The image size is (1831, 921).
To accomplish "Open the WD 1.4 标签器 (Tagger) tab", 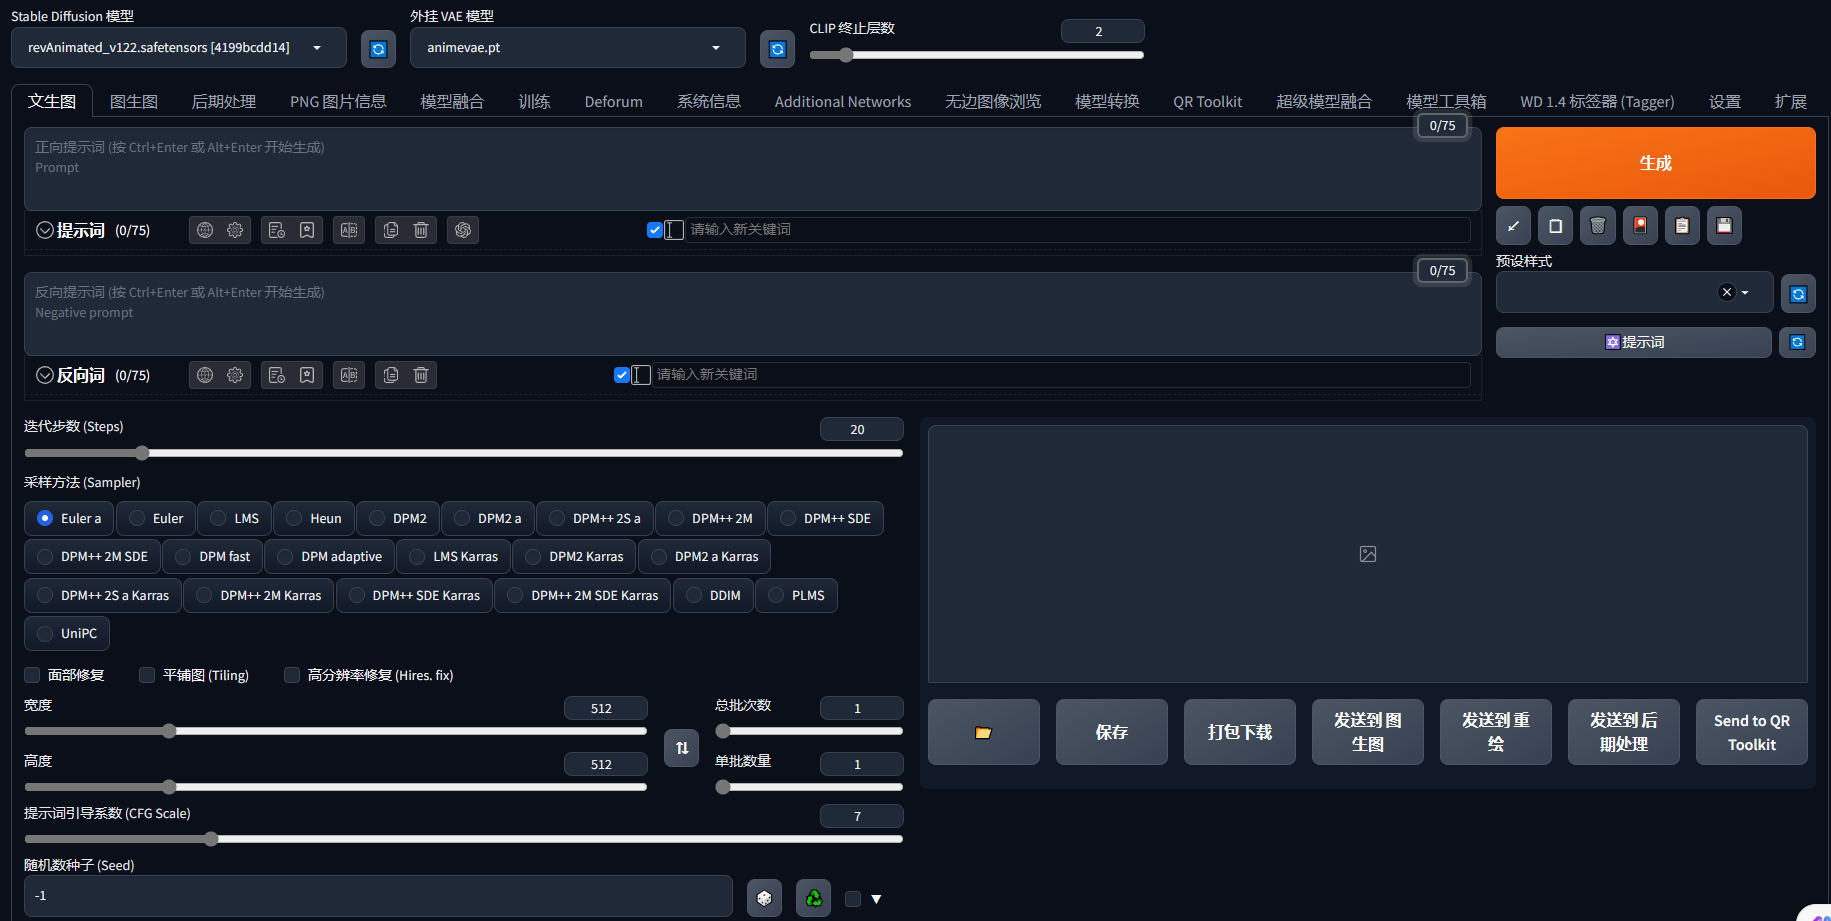I will [1597, 101].
